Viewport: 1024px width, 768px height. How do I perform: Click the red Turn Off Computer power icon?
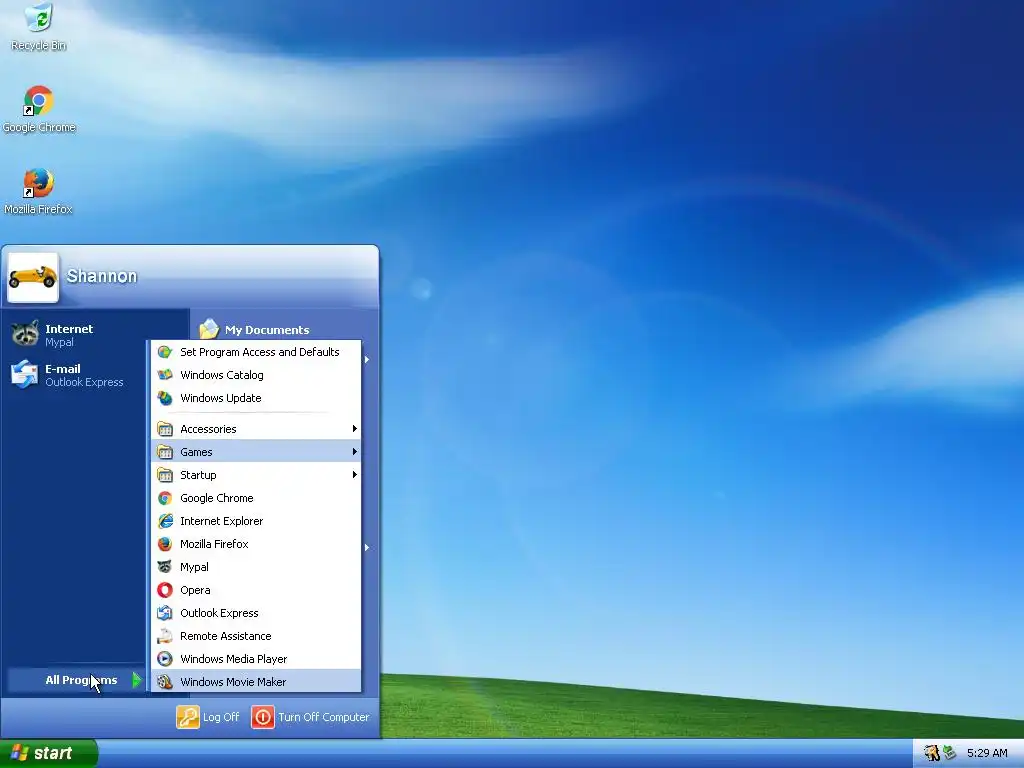click(x=263, y=717)
